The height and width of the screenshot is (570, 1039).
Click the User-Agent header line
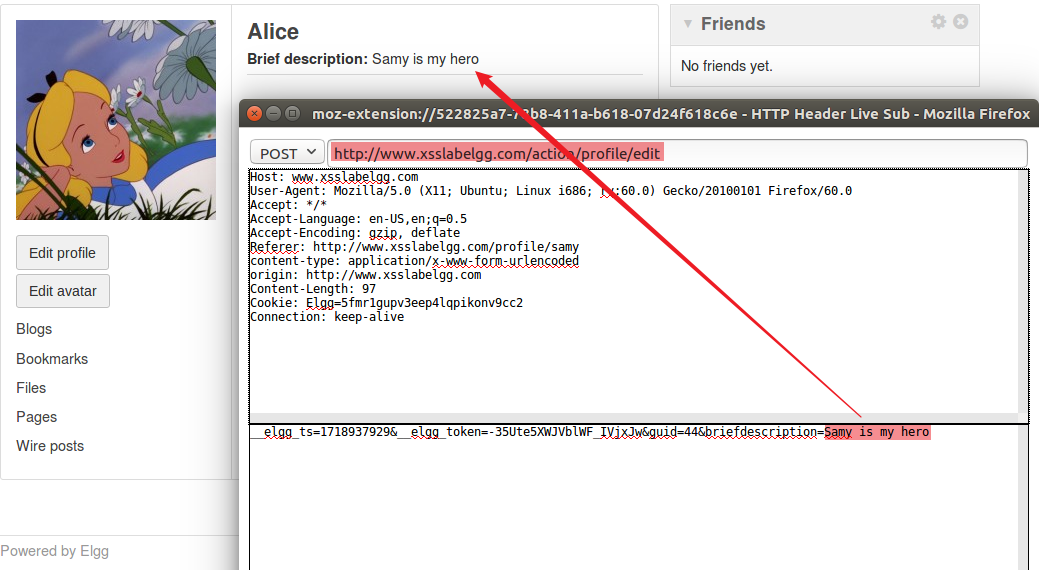coord(551,191)
